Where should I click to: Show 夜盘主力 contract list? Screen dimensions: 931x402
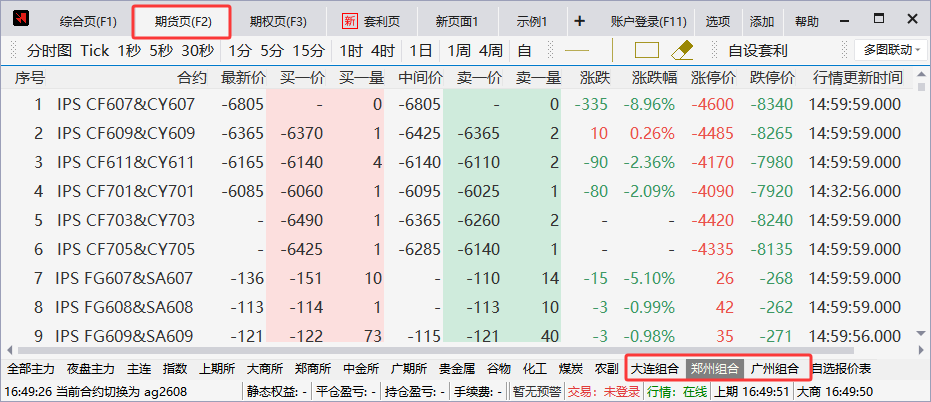(90, 369)
